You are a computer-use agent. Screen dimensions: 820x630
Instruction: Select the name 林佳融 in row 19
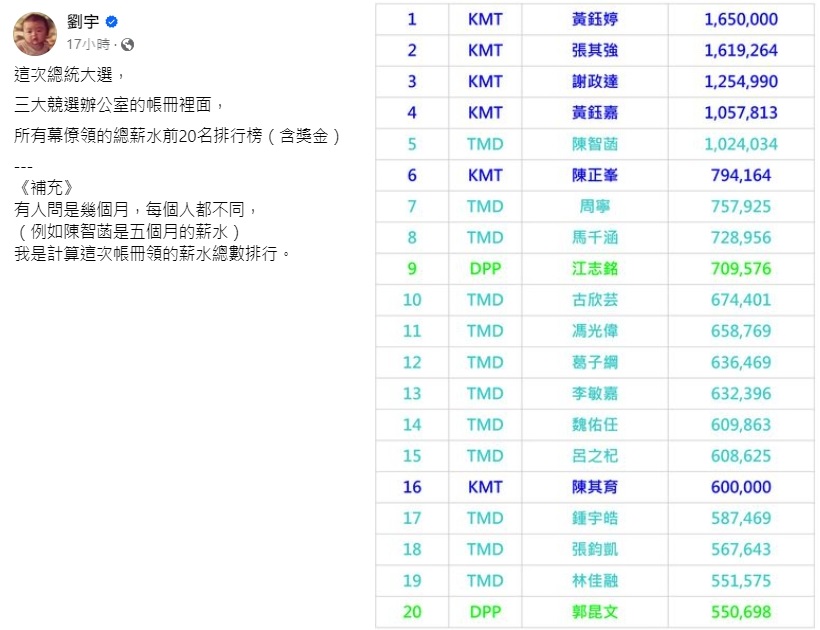[594, 580]
